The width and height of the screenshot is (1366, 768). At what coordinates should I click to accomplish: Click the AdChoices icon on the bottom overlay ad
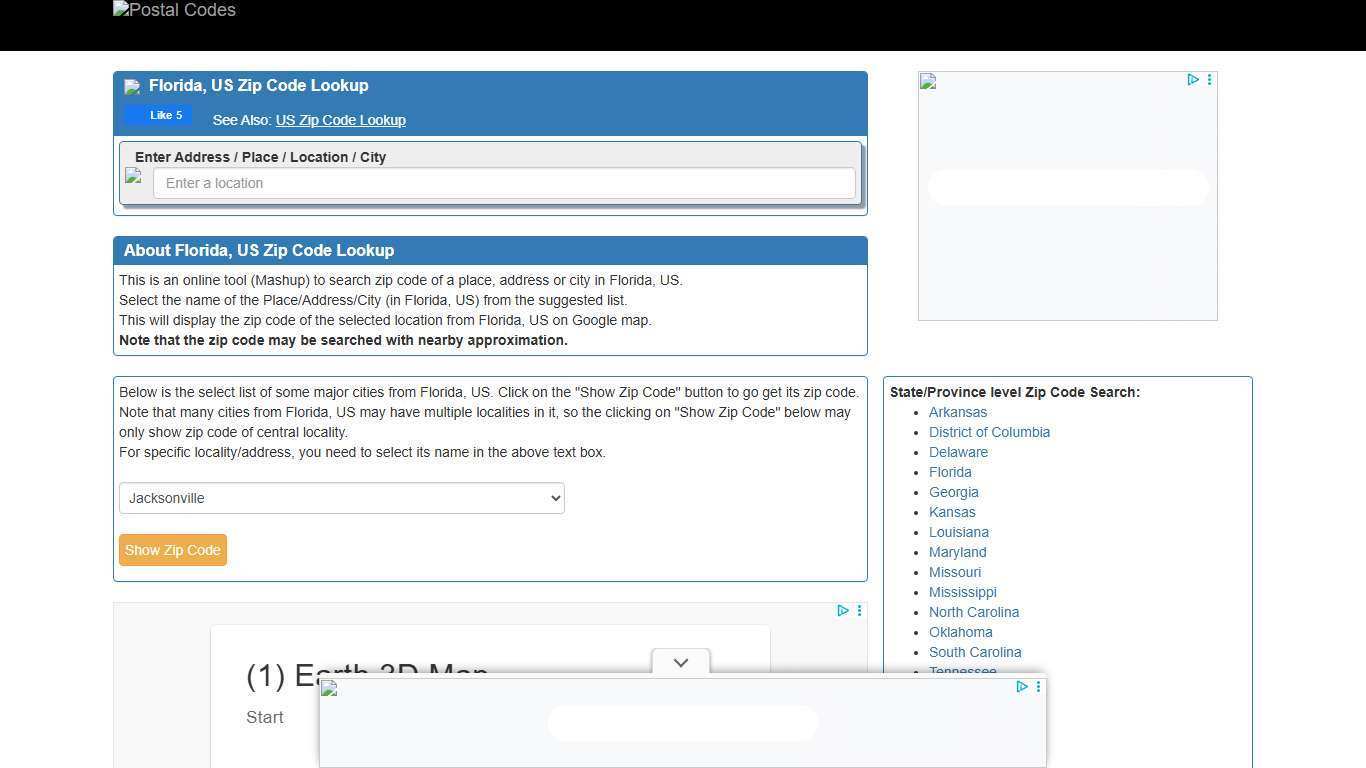pyautogui.click(x=1021, y=687)
